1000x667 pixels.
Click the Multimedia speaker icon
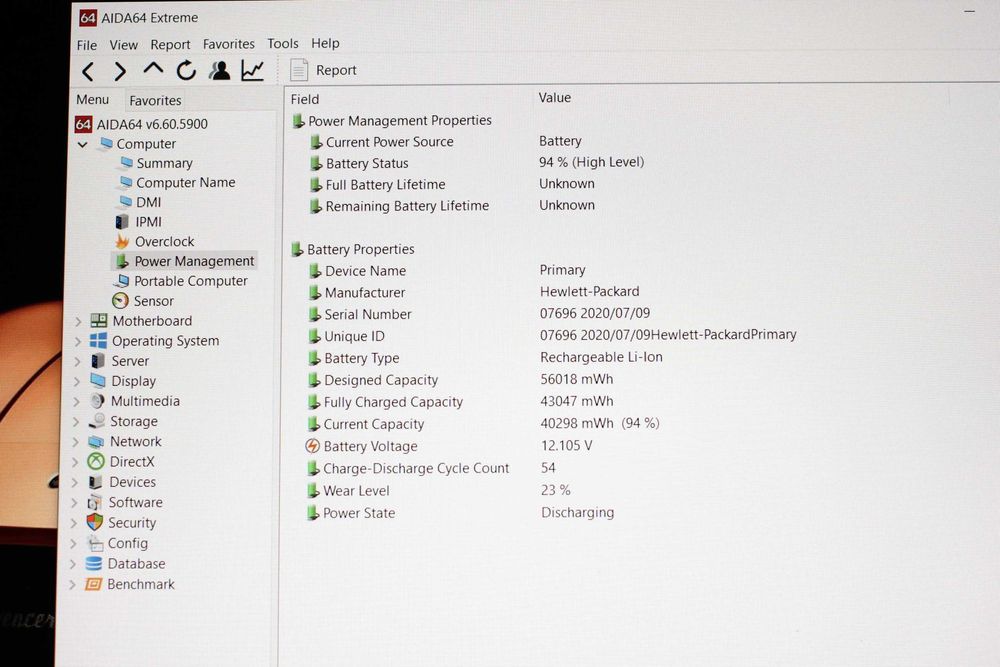[x=98, y=401]
